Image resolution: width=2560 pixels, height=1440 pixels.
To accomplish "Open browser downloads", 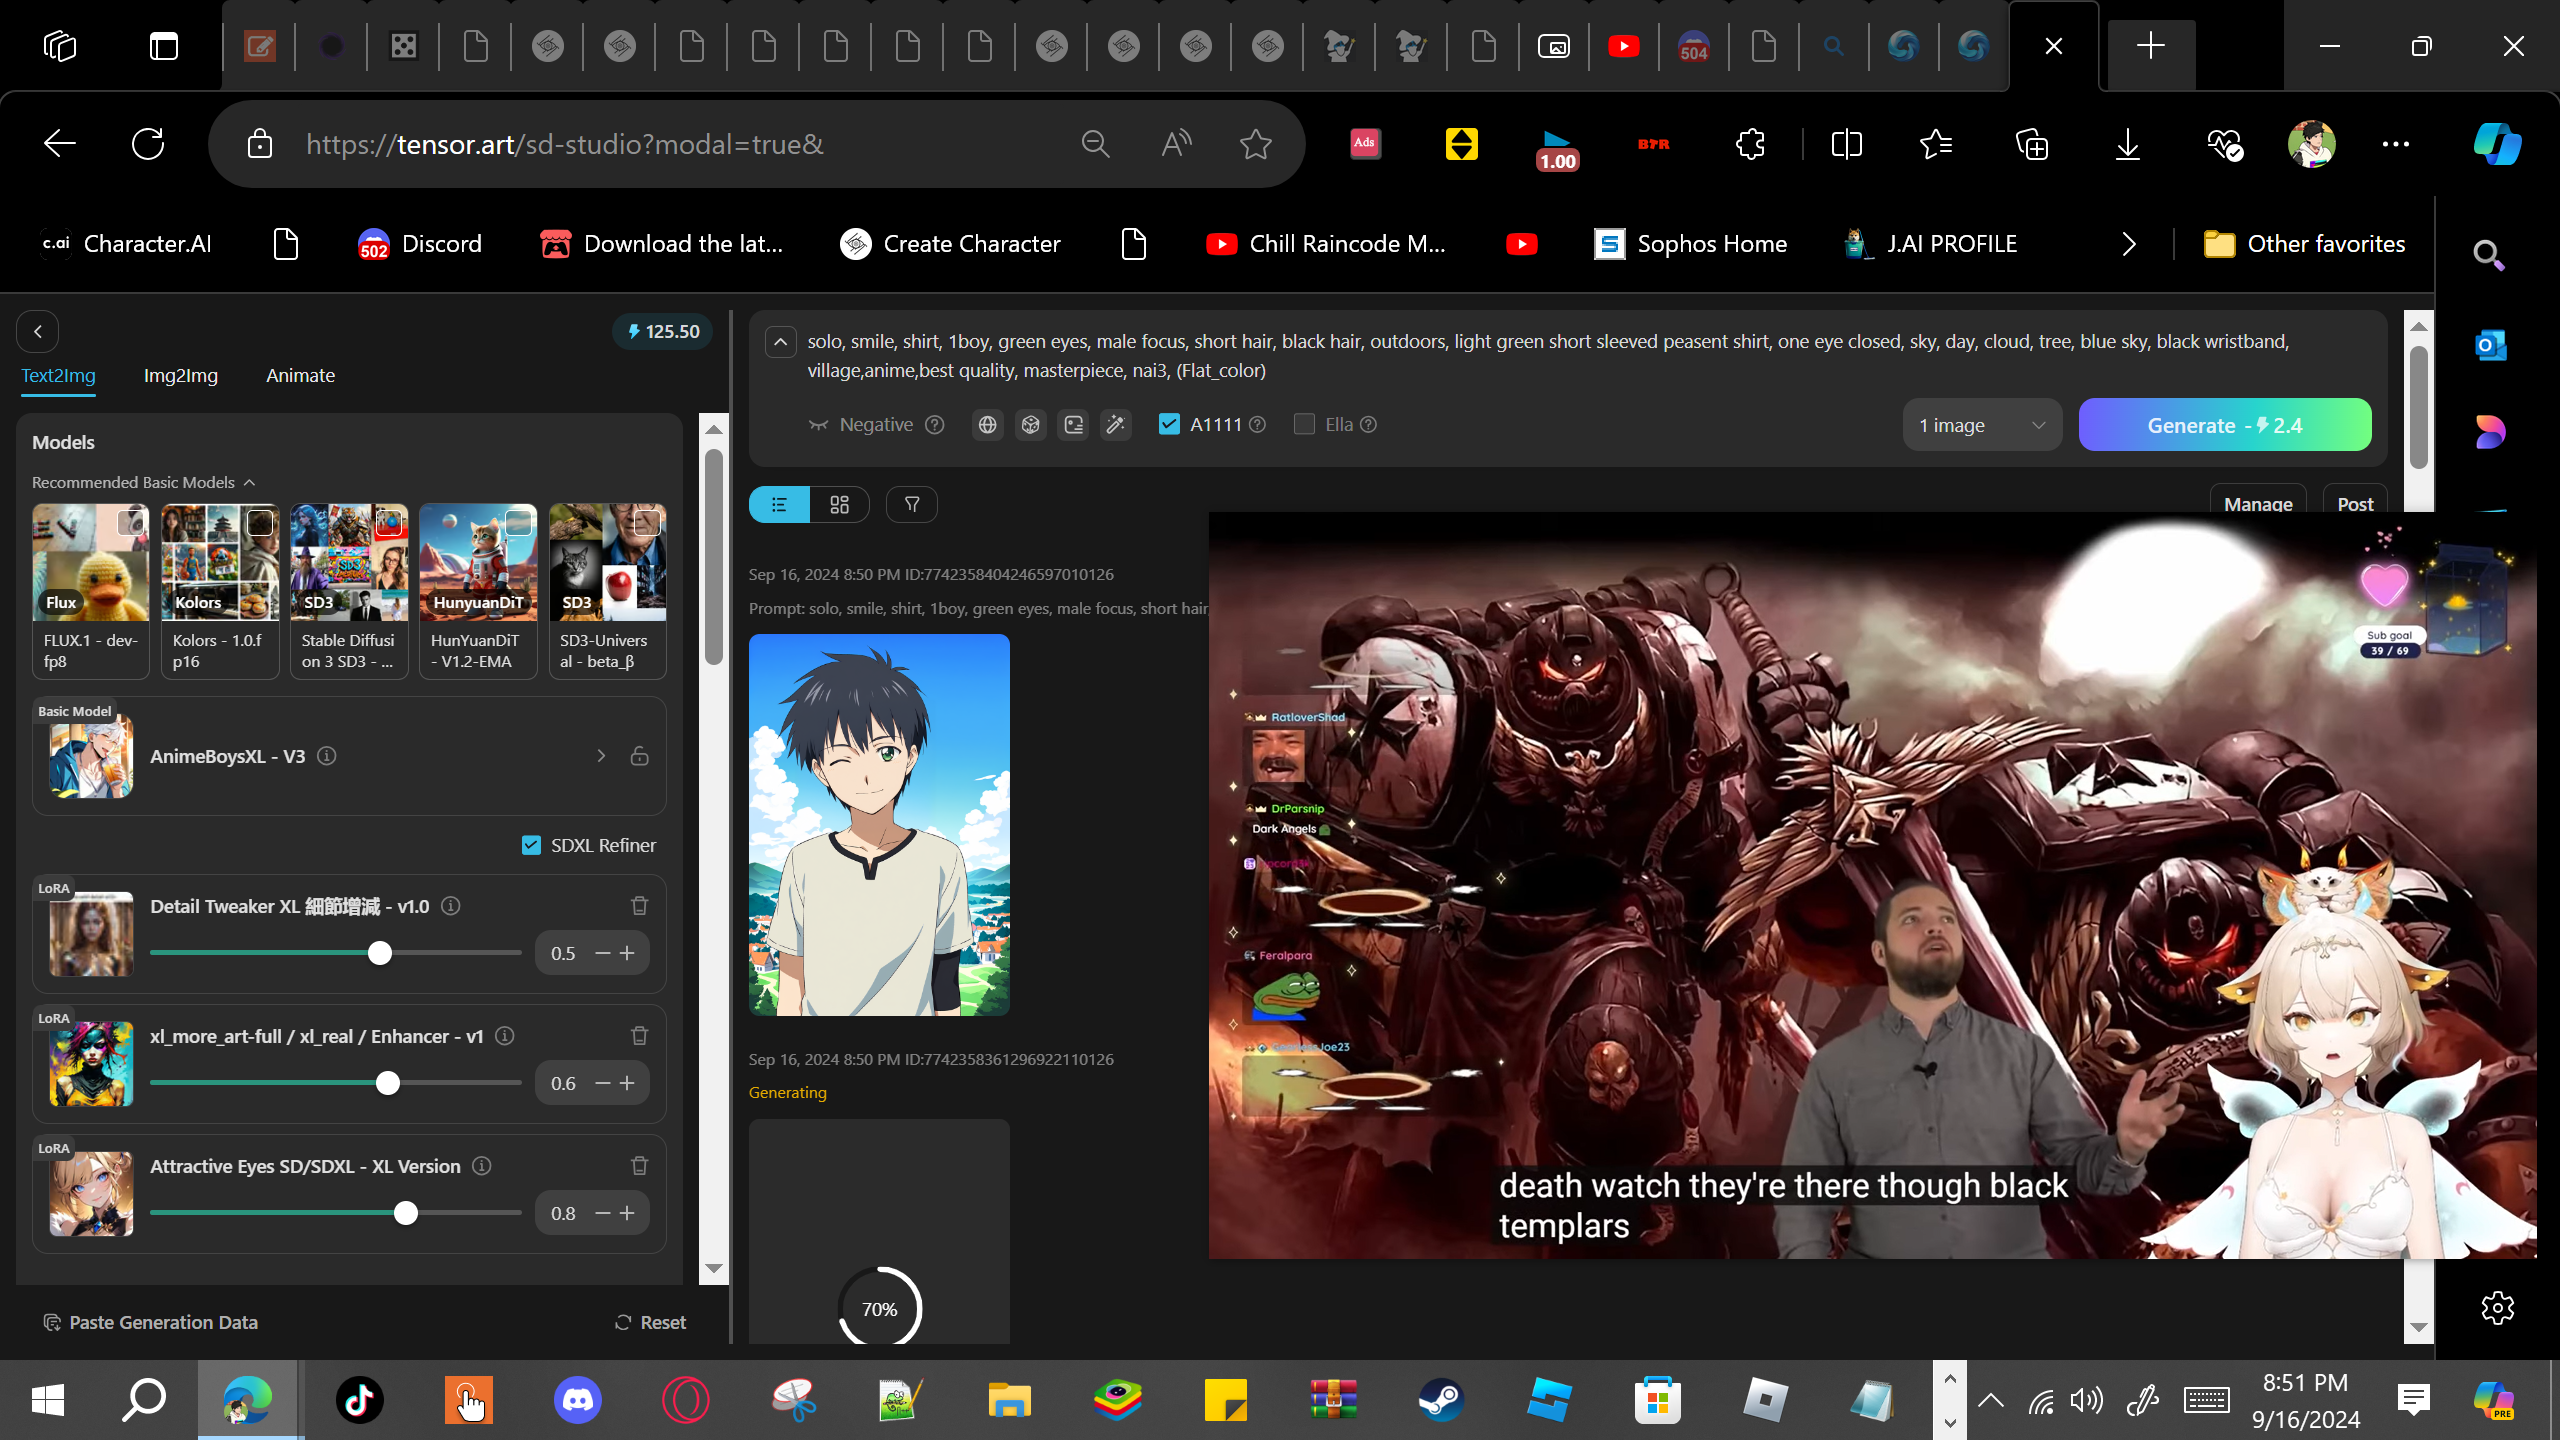I will (2128, 144).
